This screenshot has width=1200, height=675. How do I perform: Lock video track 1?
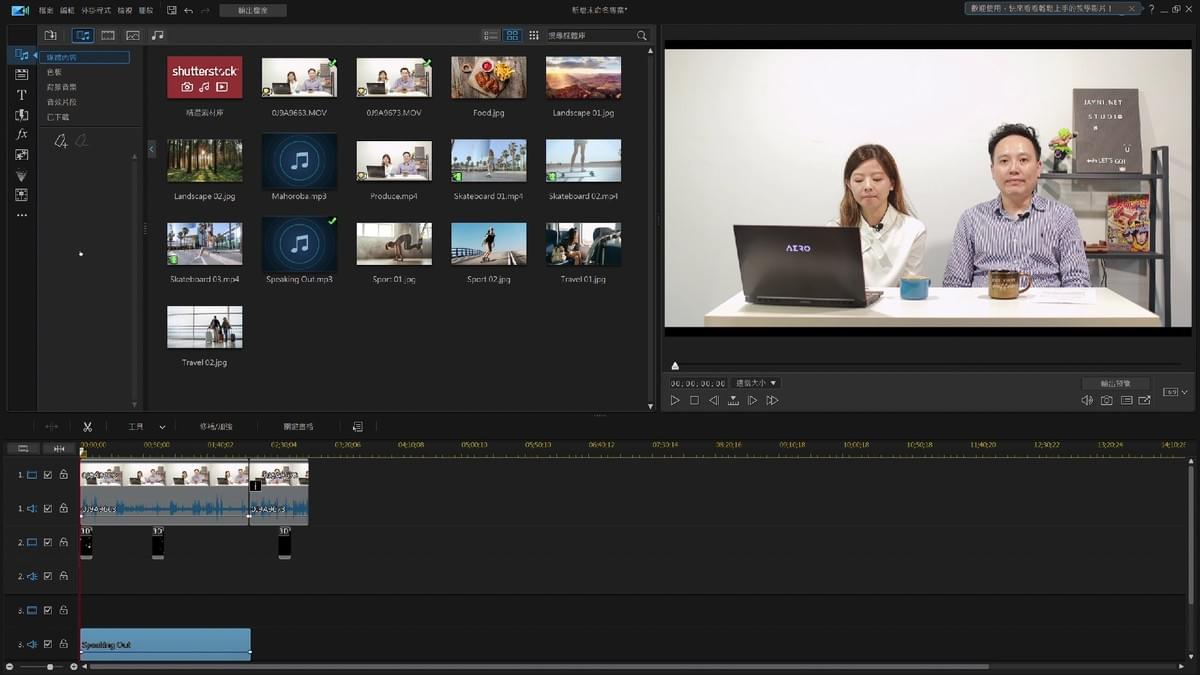click(63, 475)
